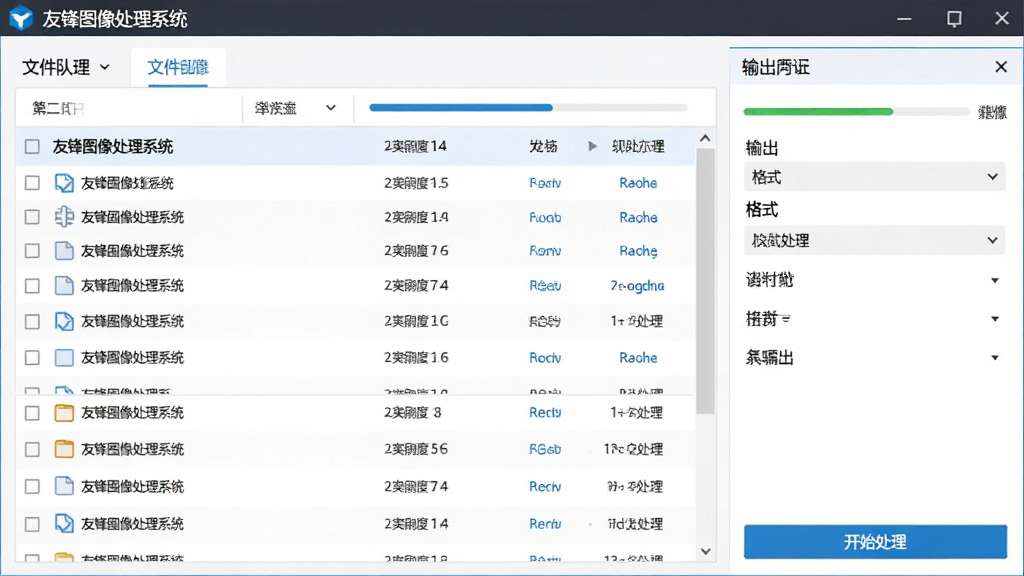Open the 文件队理 dropdown menu
1024x576 pixels.
coord(66,67)
